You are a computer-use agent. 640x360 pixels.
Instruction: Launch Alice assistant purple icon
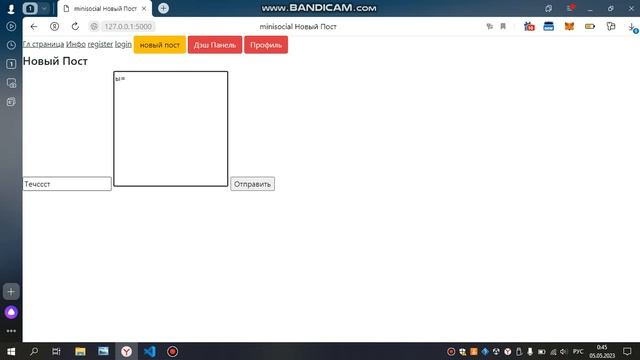pos(11,312)
